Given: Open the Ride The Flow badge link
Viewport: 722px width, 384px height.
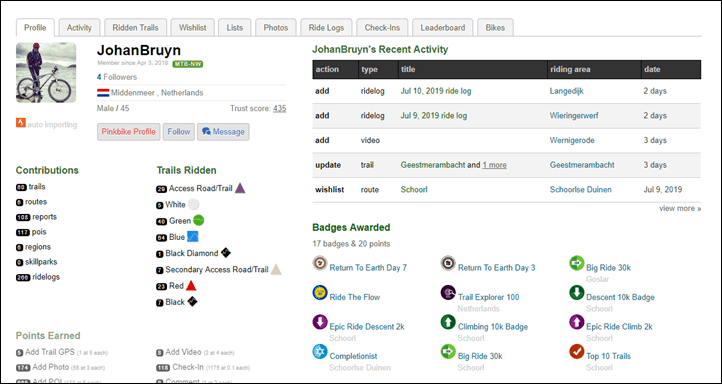Looking at the screenshot, I should pos(355,297).
